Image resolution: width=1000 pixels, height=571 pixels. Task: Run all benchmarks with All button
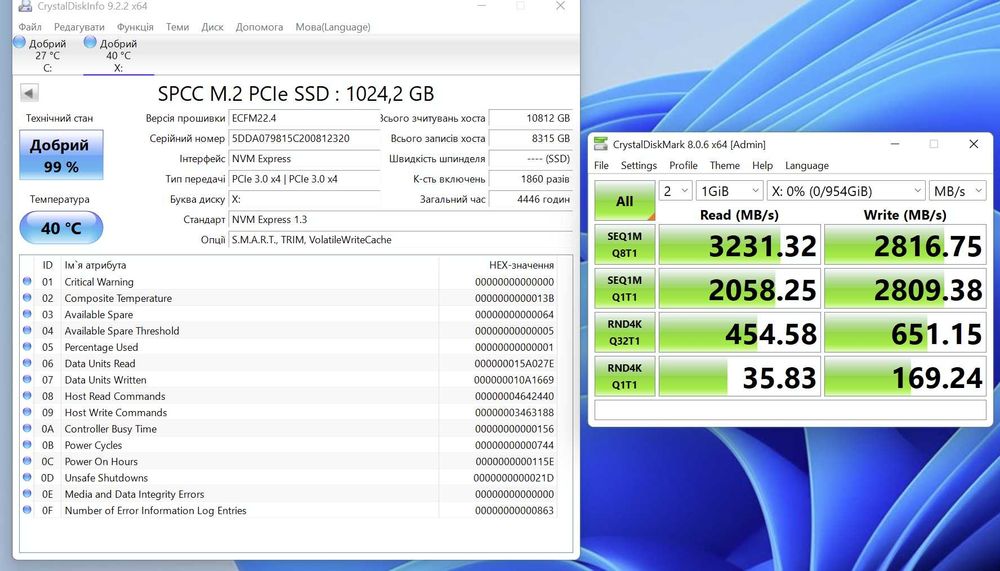[x=625, y=201]
